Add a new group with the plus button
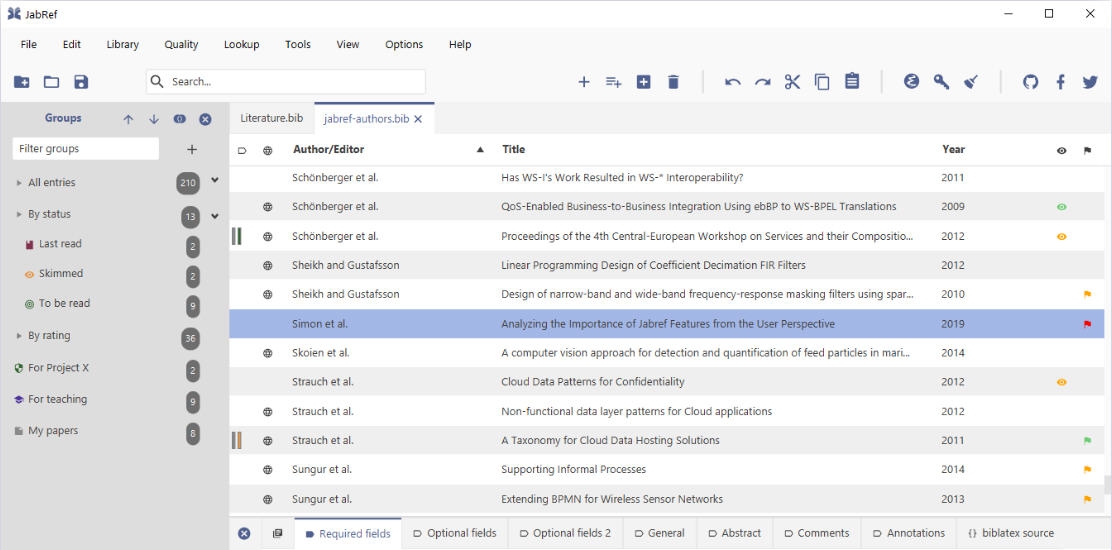Image resolution: width=1112 pixels, height=550 pixels. click(191, 150)
